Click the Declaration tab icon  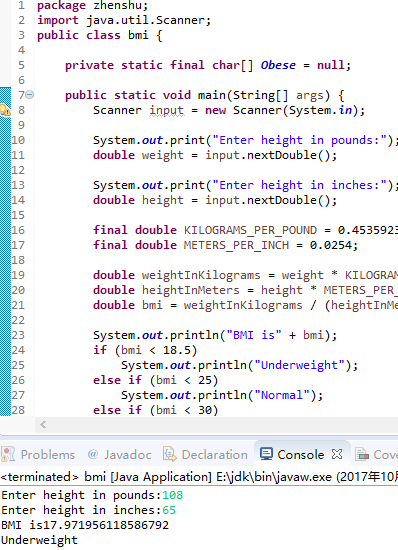(170, 454)
